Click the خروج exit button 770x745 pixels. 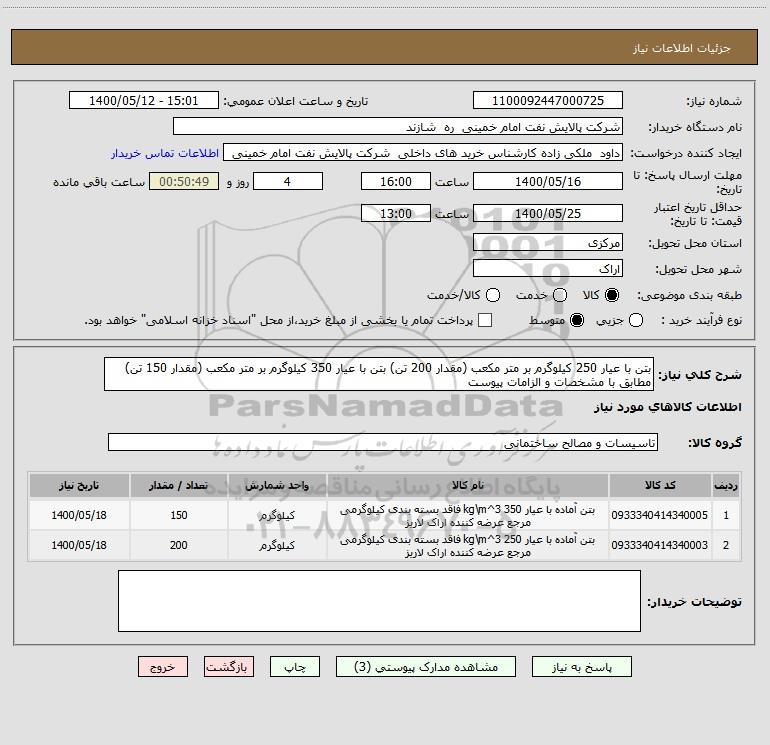(163, 667)
